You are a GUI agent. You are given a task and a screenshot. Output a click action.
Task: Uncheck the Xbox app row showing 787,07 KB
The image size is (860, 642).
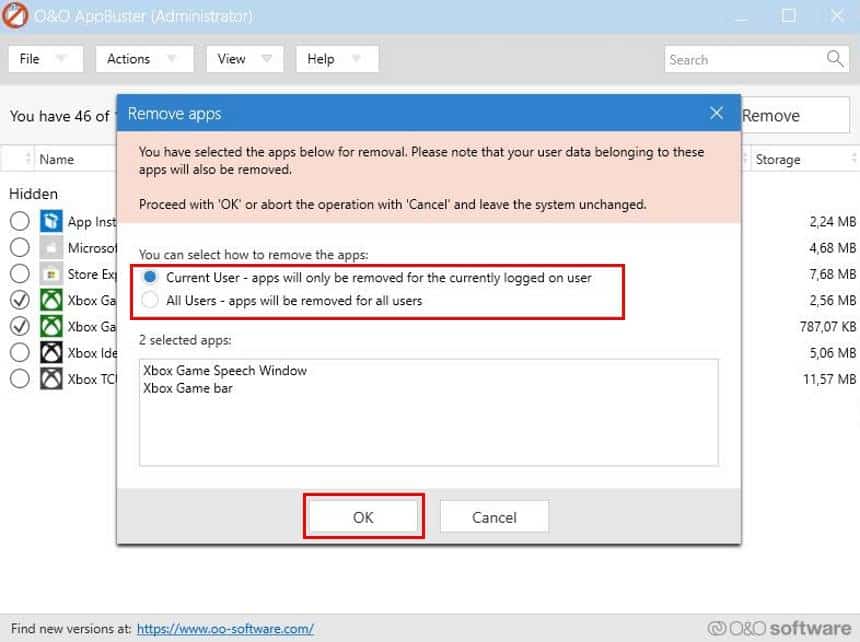pos(20,326)
